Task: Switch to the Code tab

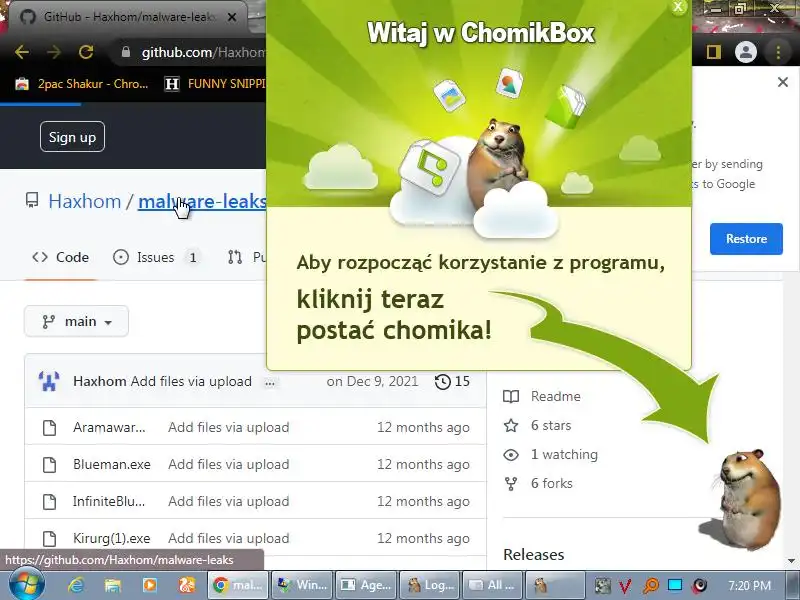Action: [x=60, y=257]
